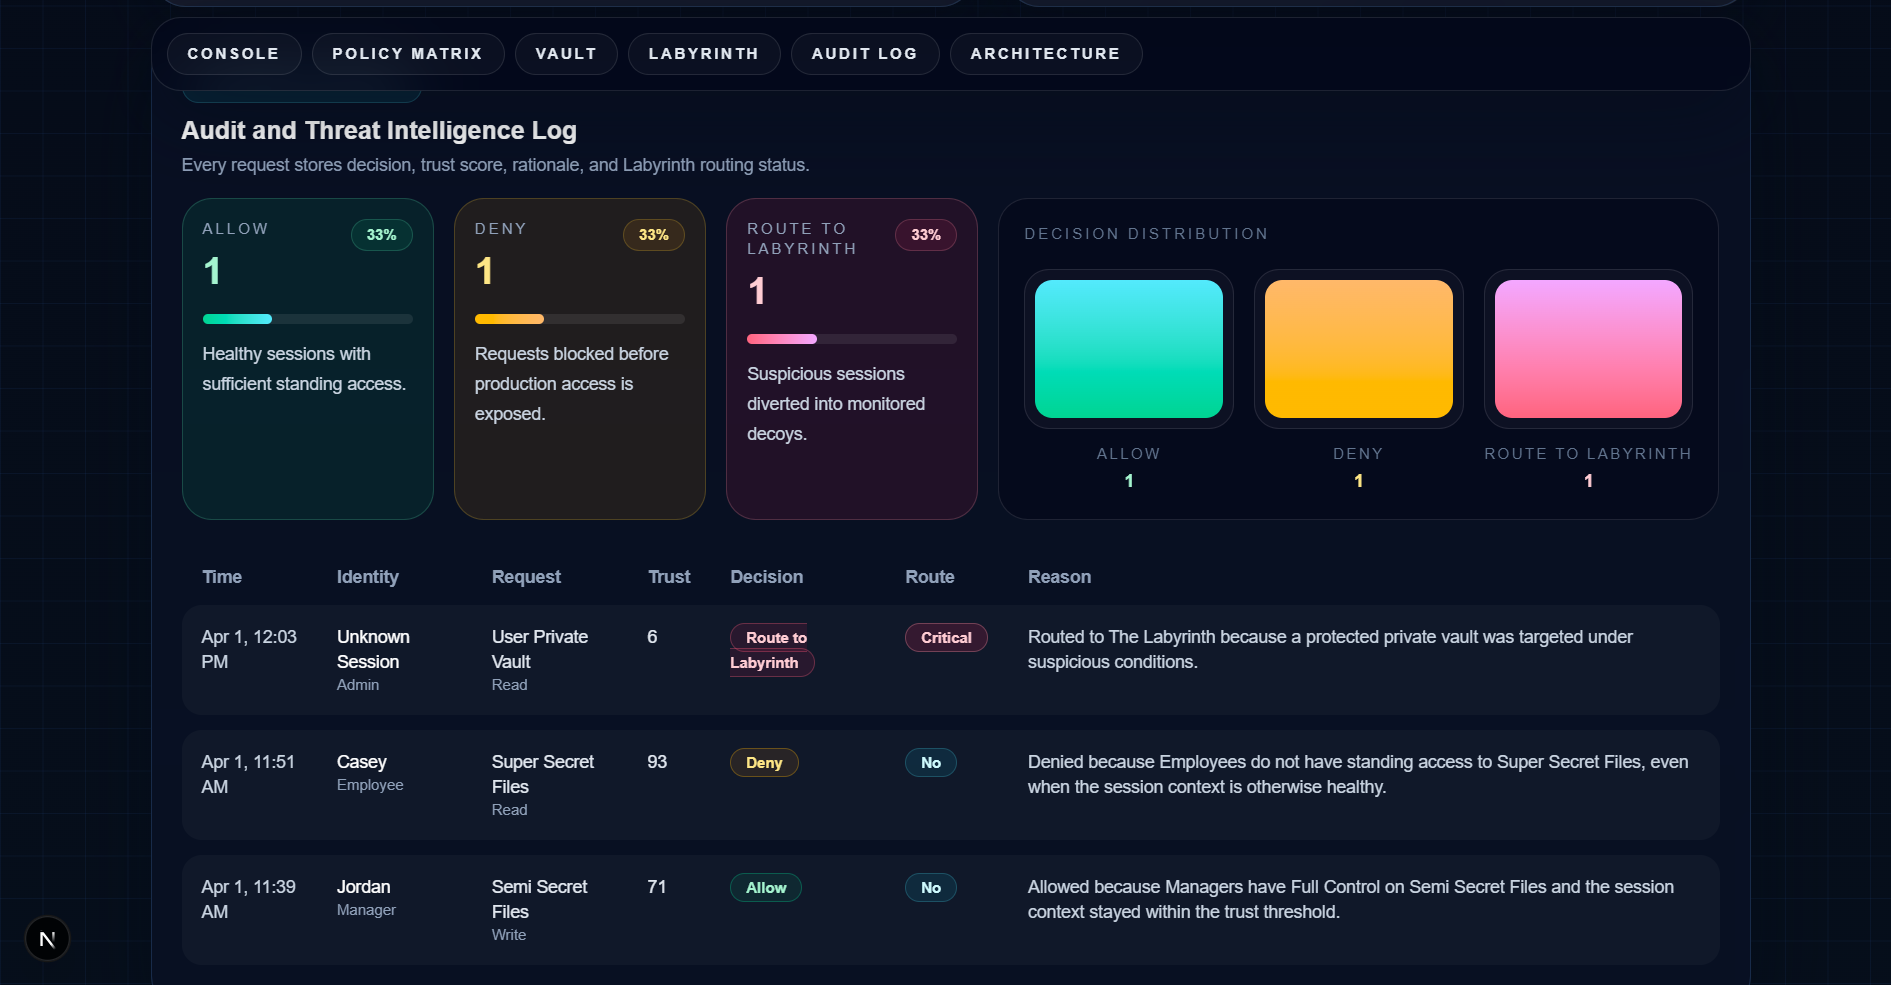Switch to the Policy Matrix tab
The height and width of the screenshot is (985, 1891).
[x=407, y=53]
